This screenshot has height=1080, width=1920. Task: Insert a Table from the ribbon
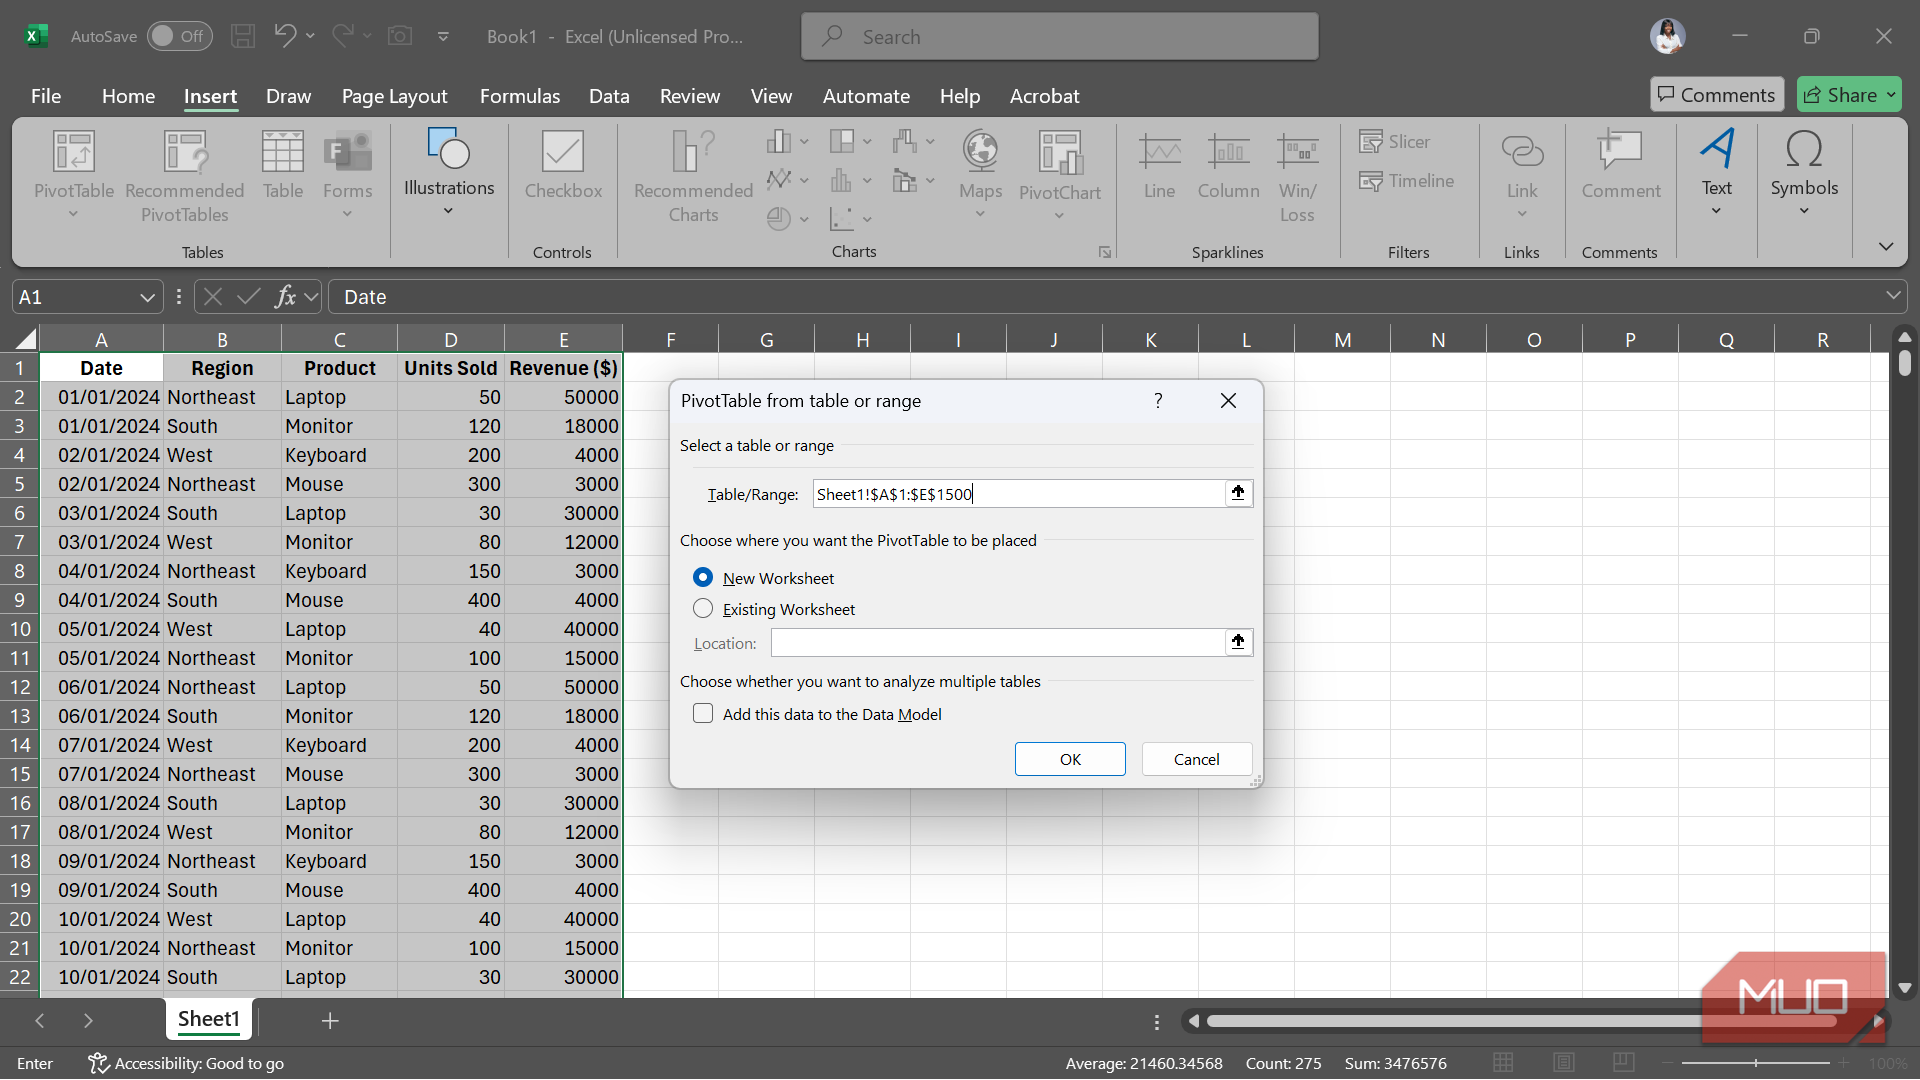[283, 166]
